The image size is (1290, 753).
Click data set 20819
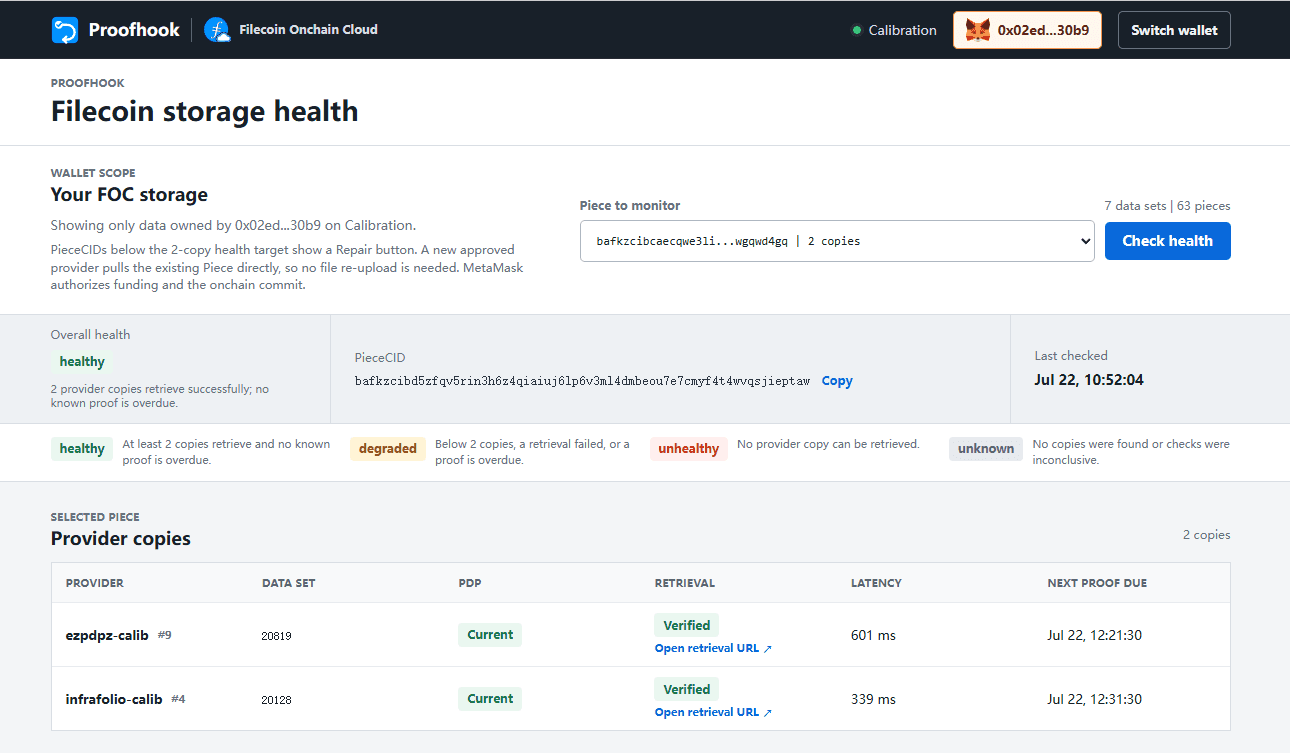point(277,636)
